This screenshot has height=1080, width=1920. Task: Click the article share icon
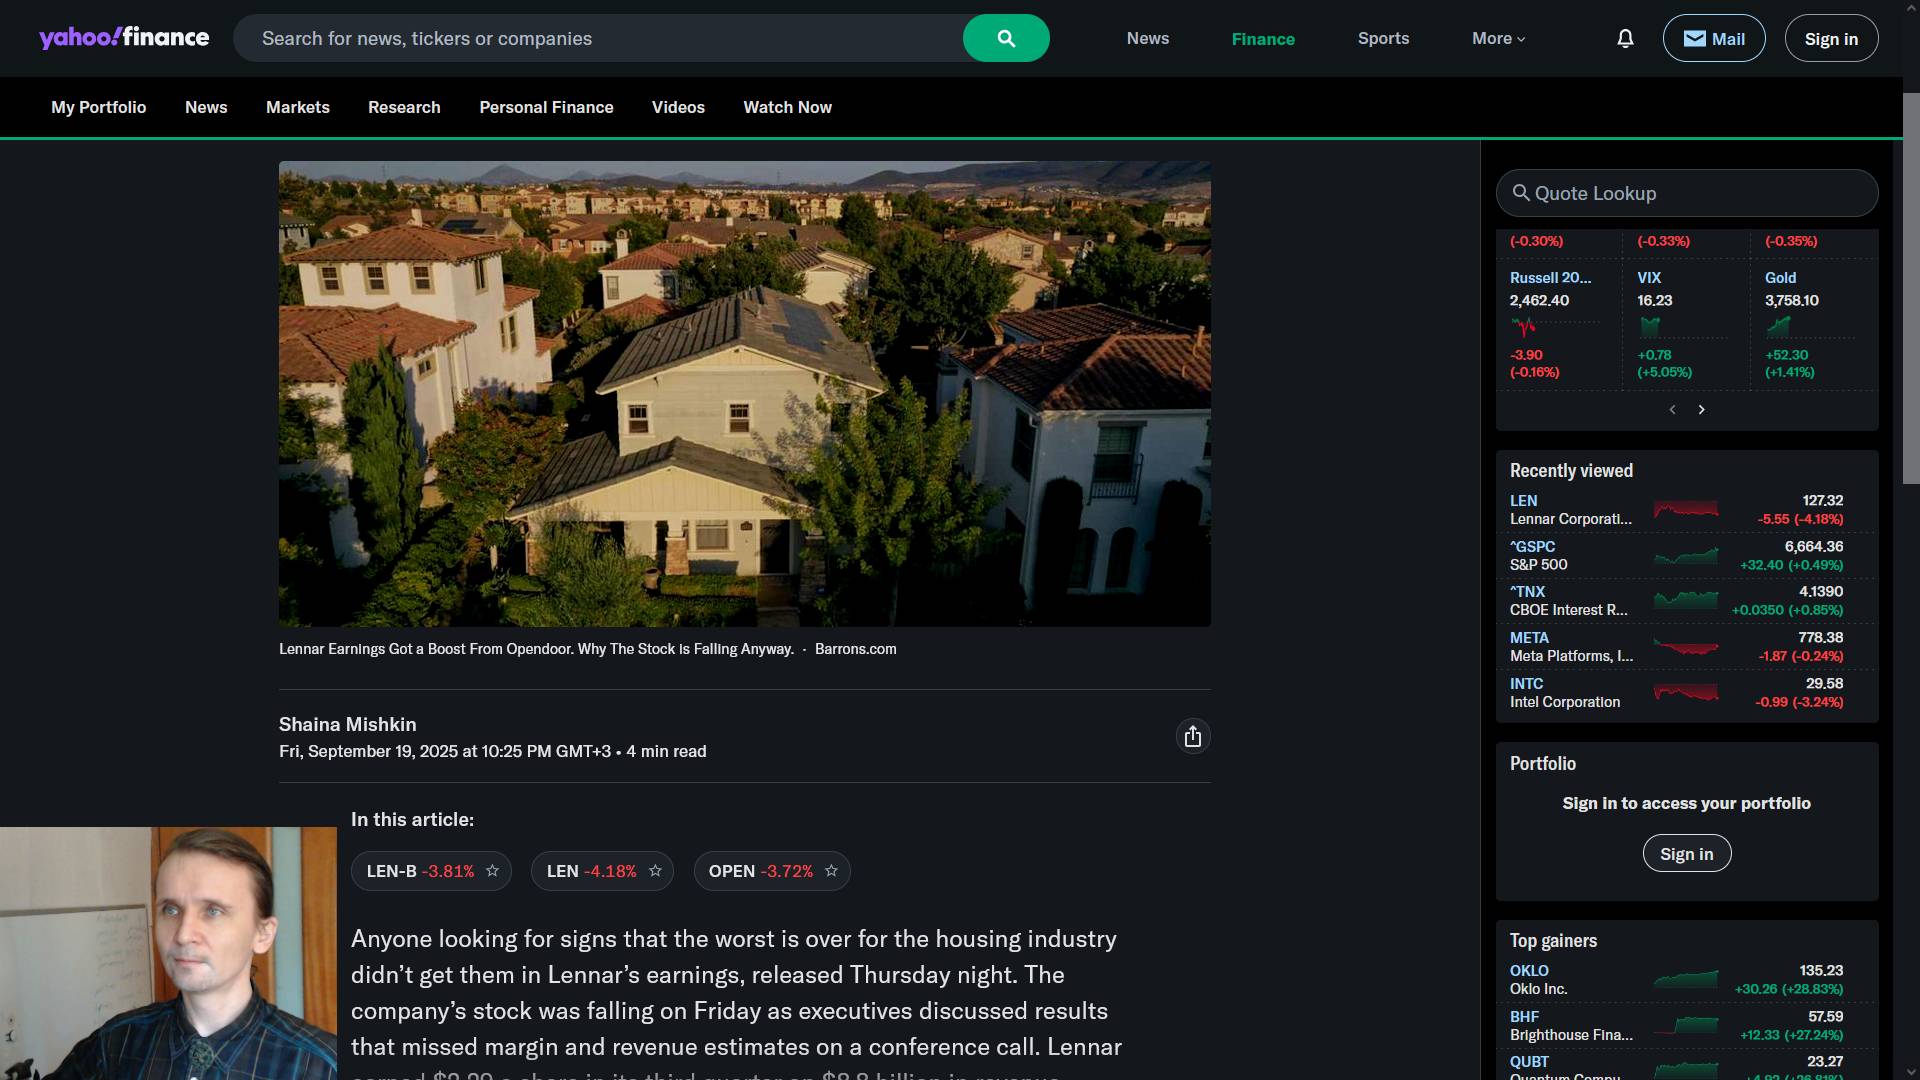[x=1192, y=737]
